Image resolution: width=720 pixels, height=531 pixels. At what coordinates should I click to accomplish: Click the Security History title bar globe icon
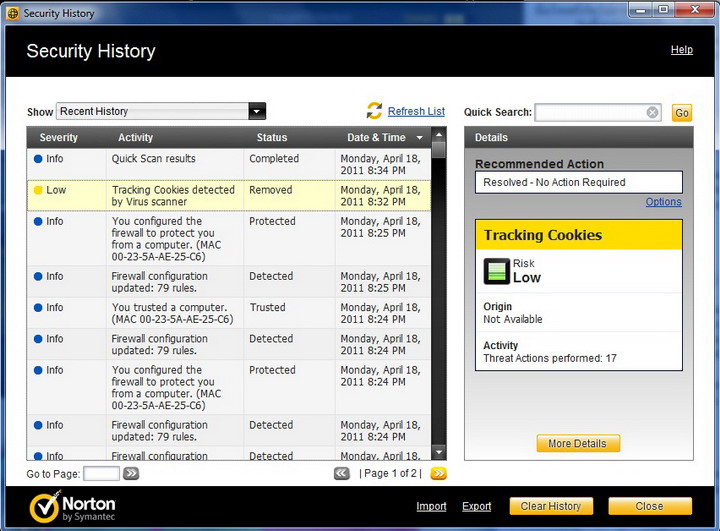(13, 13)
